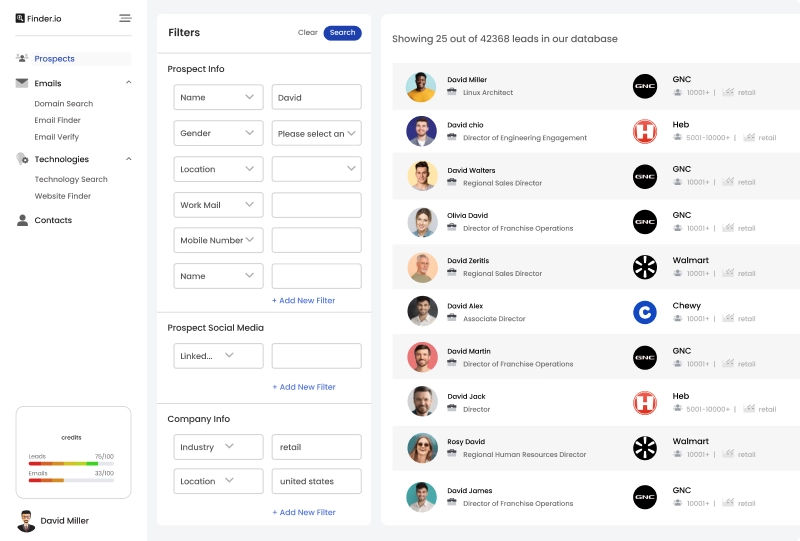Image resolution: width=800 pixels, height=541 pixels.
Task: Open the Linked... social media dropdown
Action: [218, 356]
